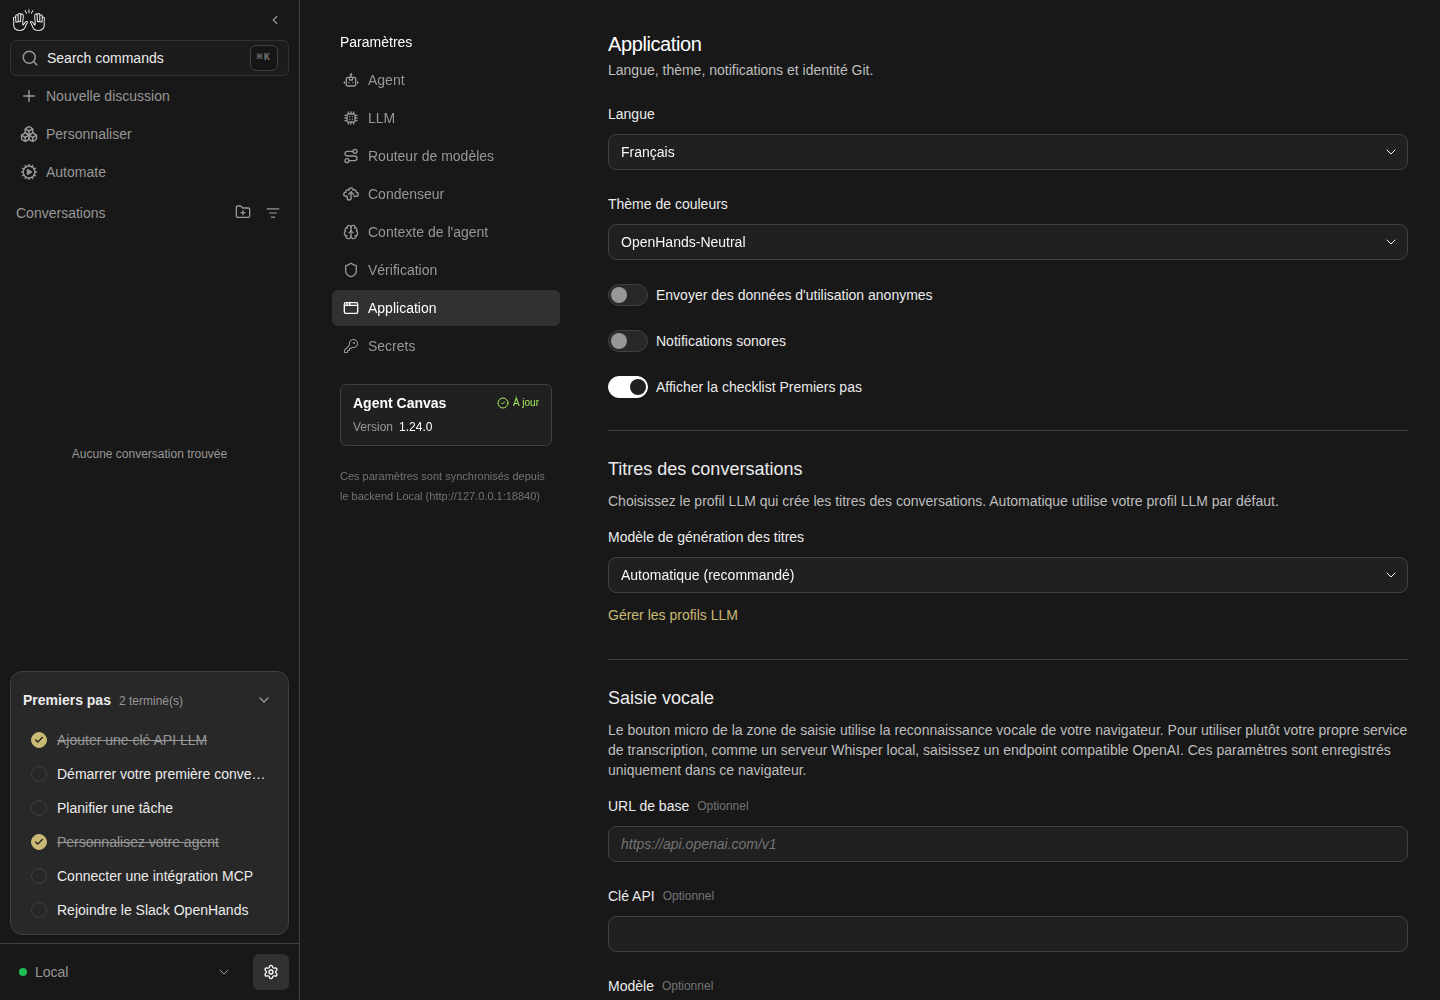
Task: Click Rejoindre le Slack OpenHands item
Action: [x=149, y=910]
